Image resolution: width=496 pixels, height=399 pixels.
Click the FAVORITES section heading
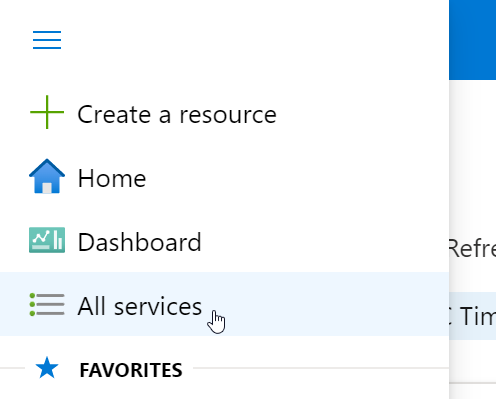131,370
